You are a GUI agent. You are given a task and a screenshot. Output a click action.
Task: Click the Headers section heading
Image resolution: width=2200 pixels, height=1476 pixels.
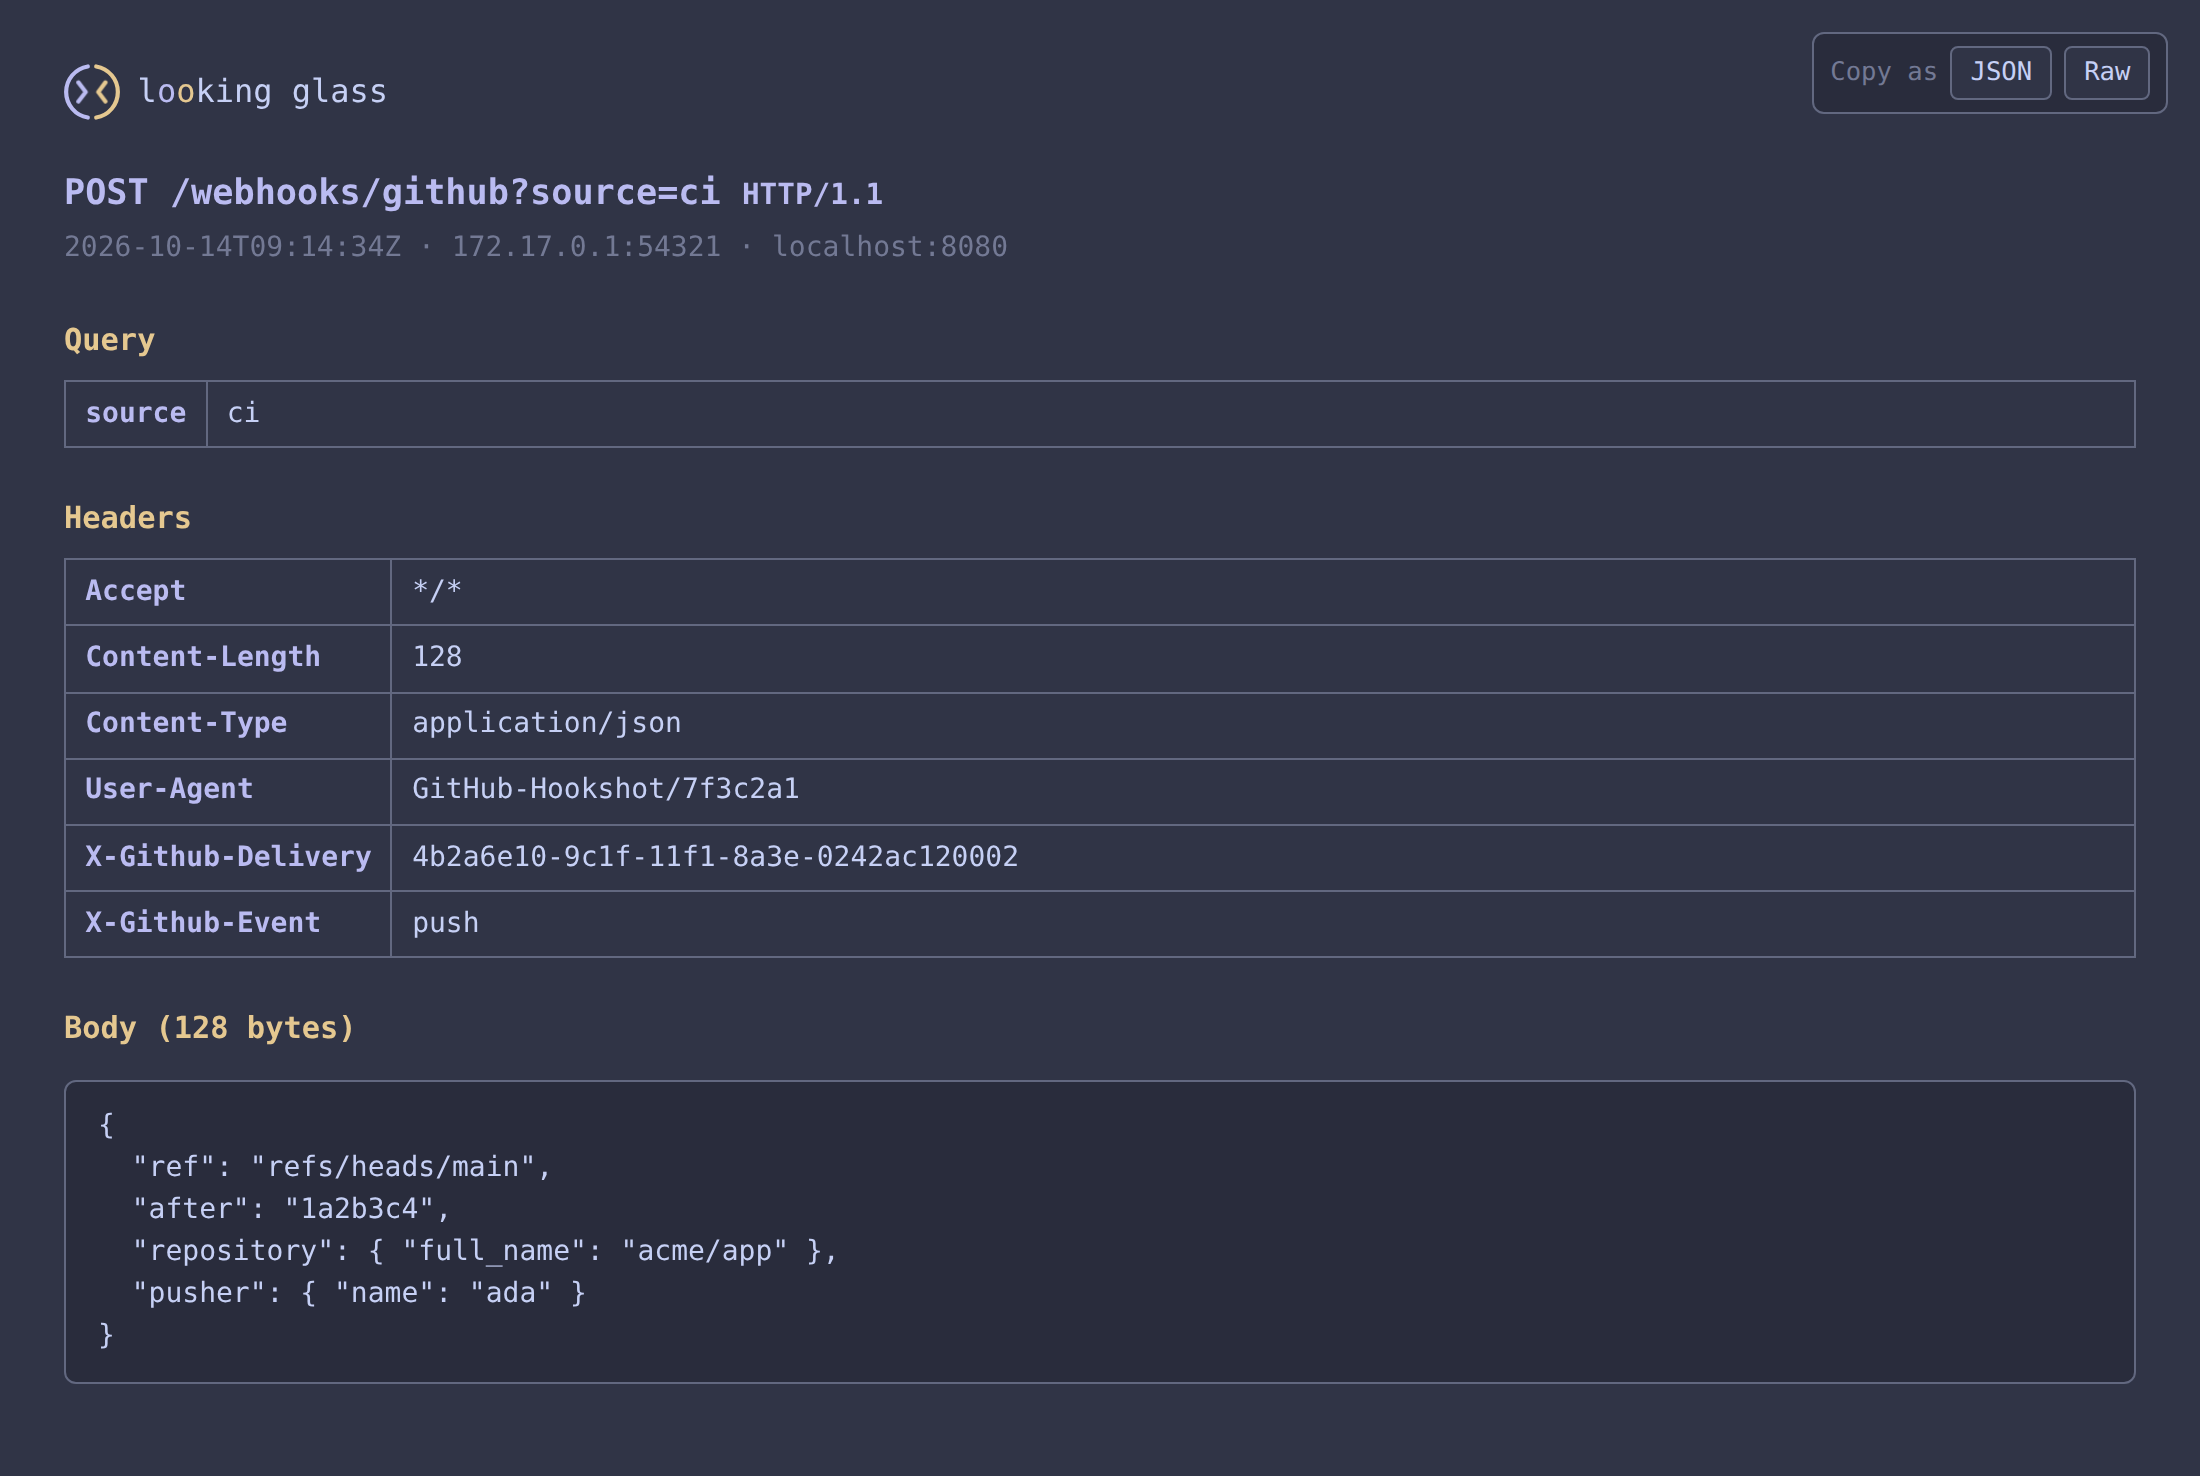tap(128, 518)
